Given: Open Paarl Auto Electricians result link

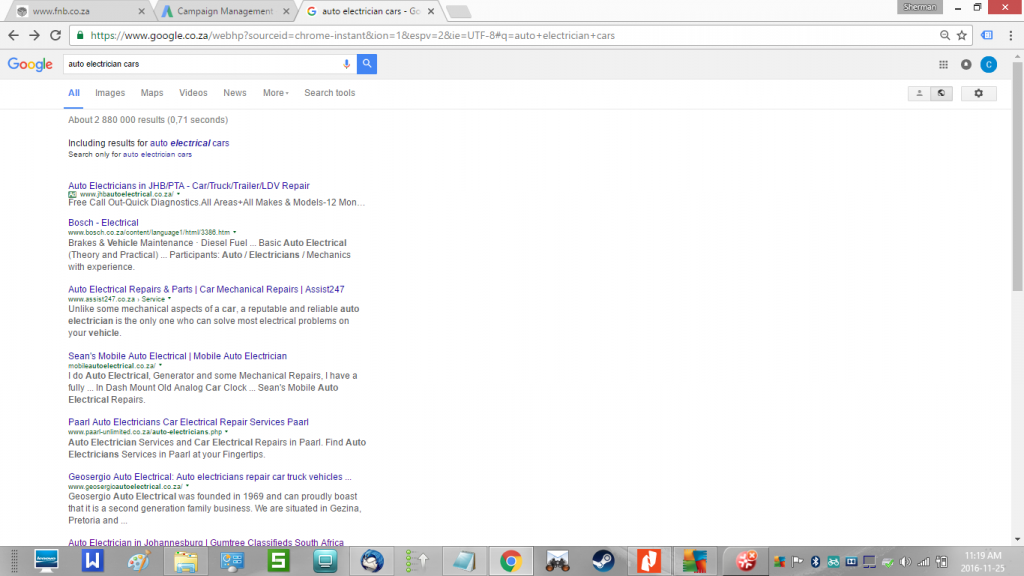Looking at the screenshot, I should tap(188, 422).
